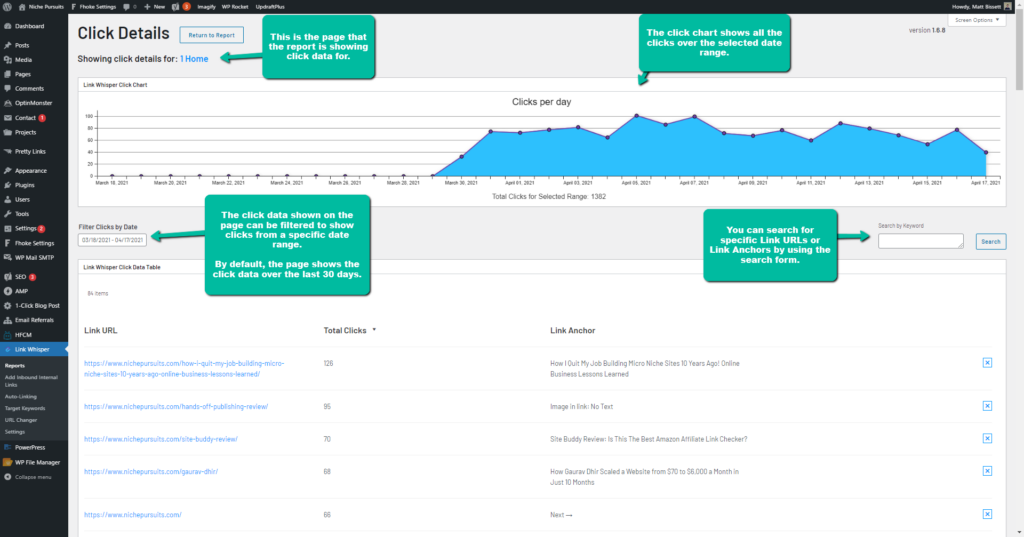Open site-buddy-review link URL
Image resolution: width=1024 pixels, height=537 pixels.
click(x=161, y=439)
